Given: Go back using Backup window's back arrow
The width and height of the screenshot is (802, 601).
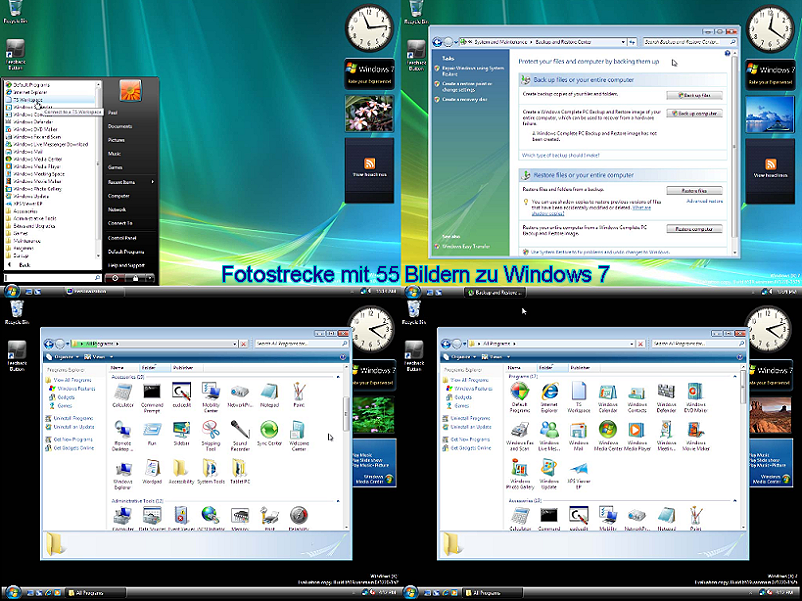Looking at the screenshot, I should click(x=437, y=42).
